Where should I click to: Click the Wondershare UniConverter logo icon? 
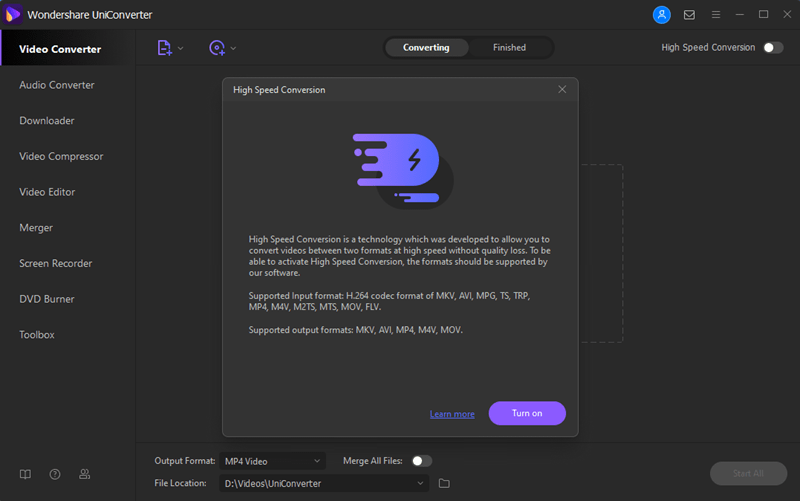12,14
